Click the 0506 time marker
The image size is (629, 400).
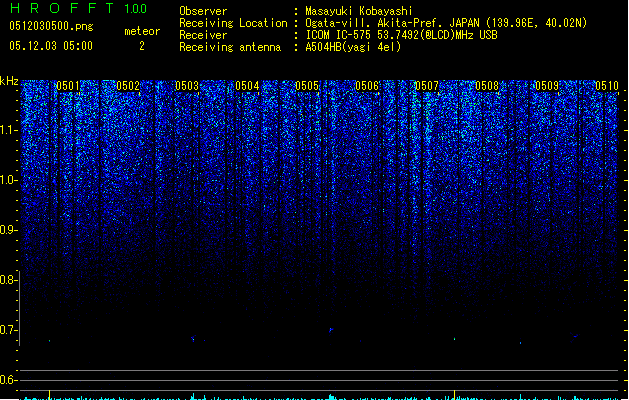(367, 86)
